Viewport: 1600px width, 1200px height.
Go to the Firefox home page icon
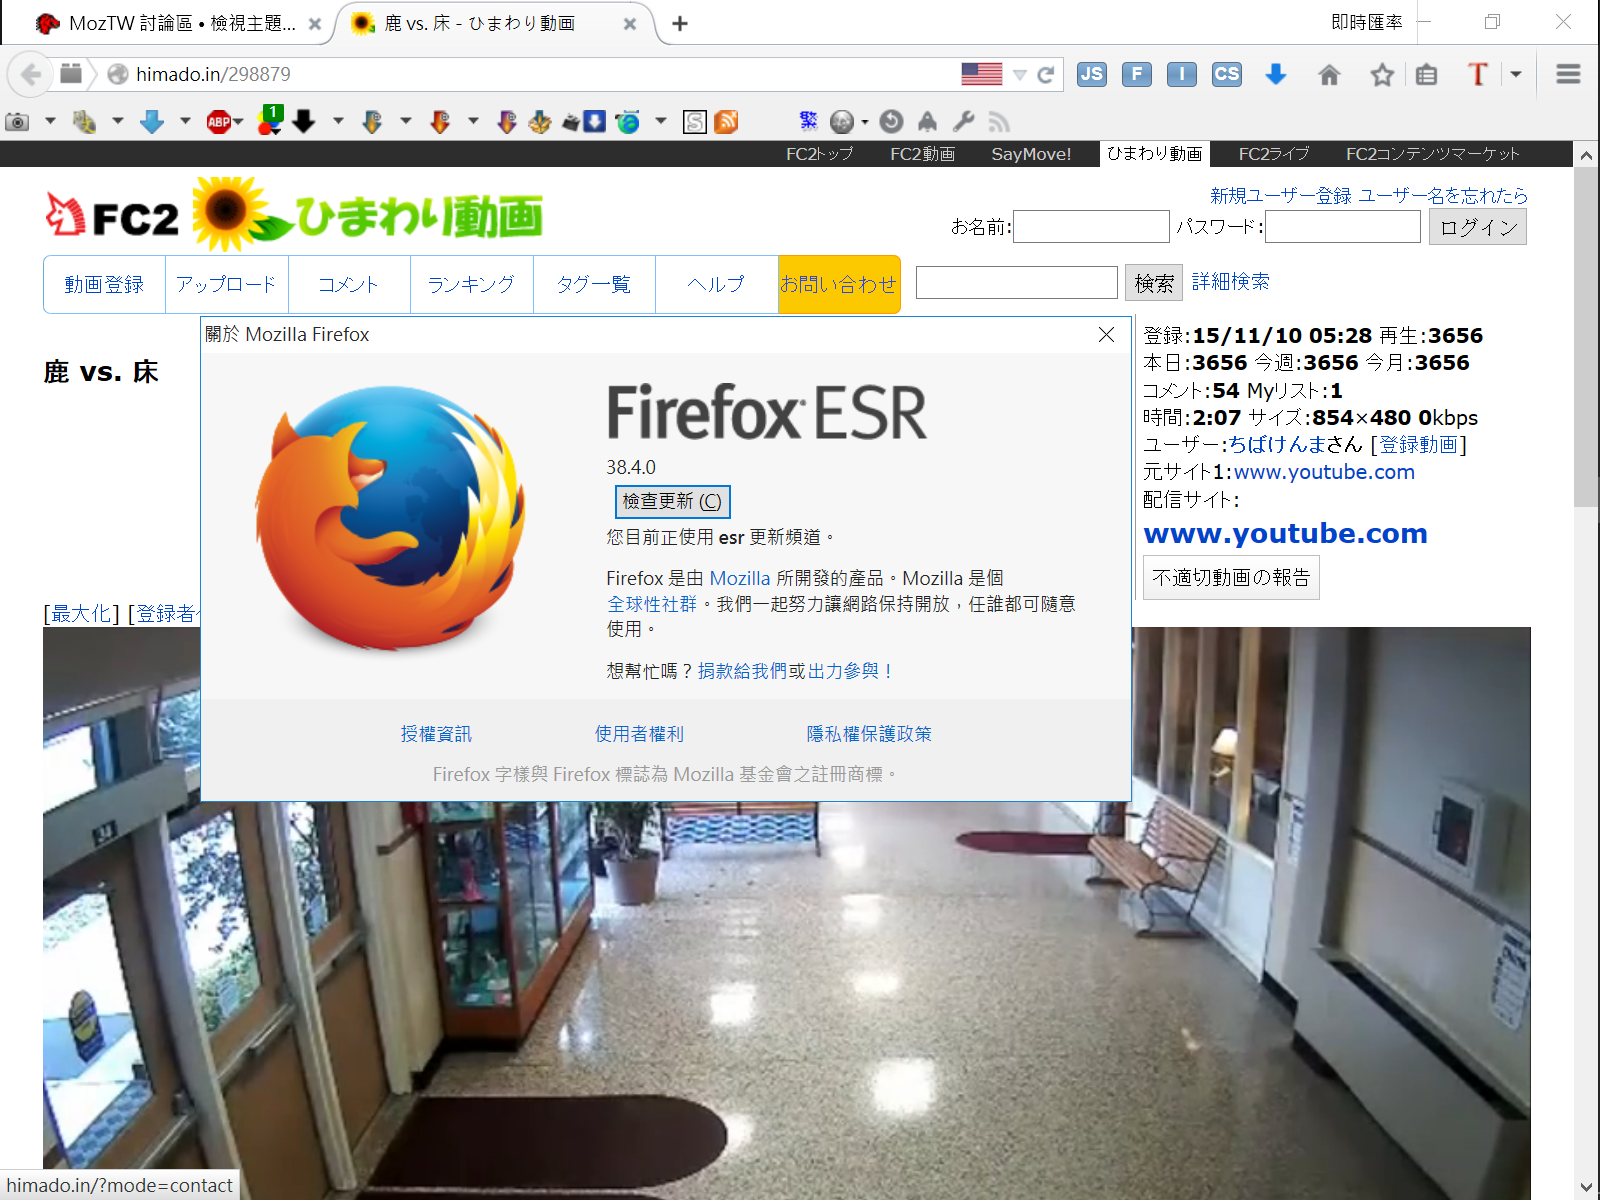click(1329, 75)
